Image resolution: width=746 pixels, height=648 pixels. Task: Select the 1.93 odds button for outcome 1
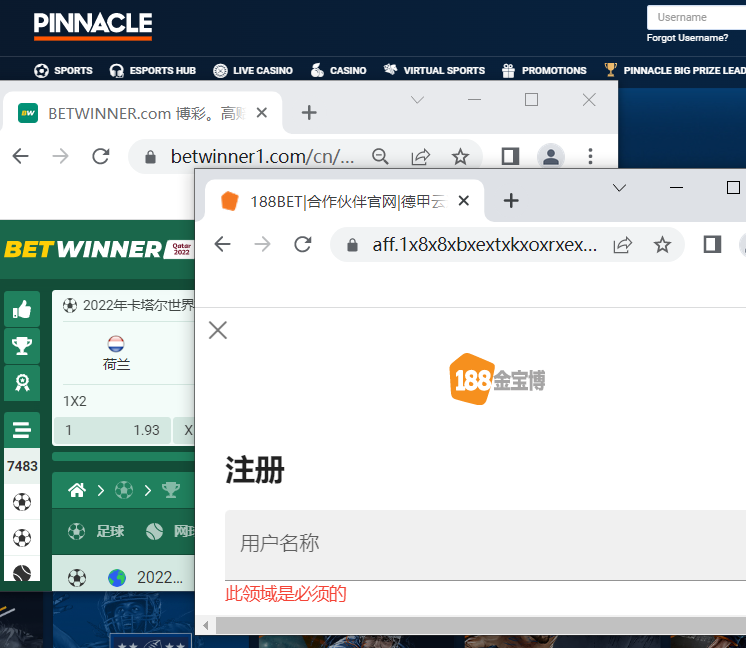[x=112, y=430]
